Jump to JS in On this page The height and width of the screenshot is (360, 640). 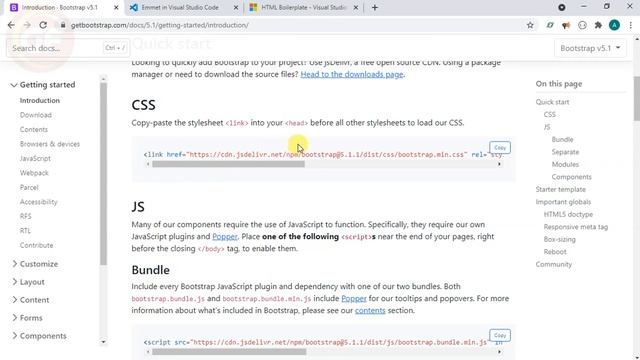point(547,127)
